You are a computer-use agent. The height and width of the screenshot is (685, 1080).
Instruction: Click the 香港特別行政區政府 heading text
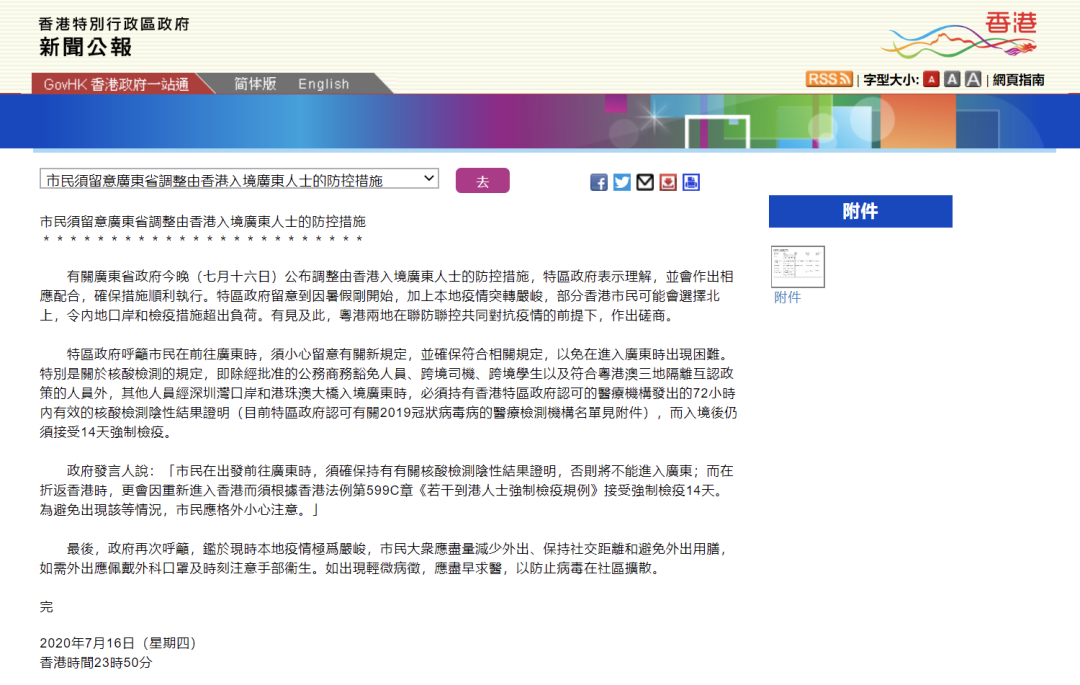point(114,24)
